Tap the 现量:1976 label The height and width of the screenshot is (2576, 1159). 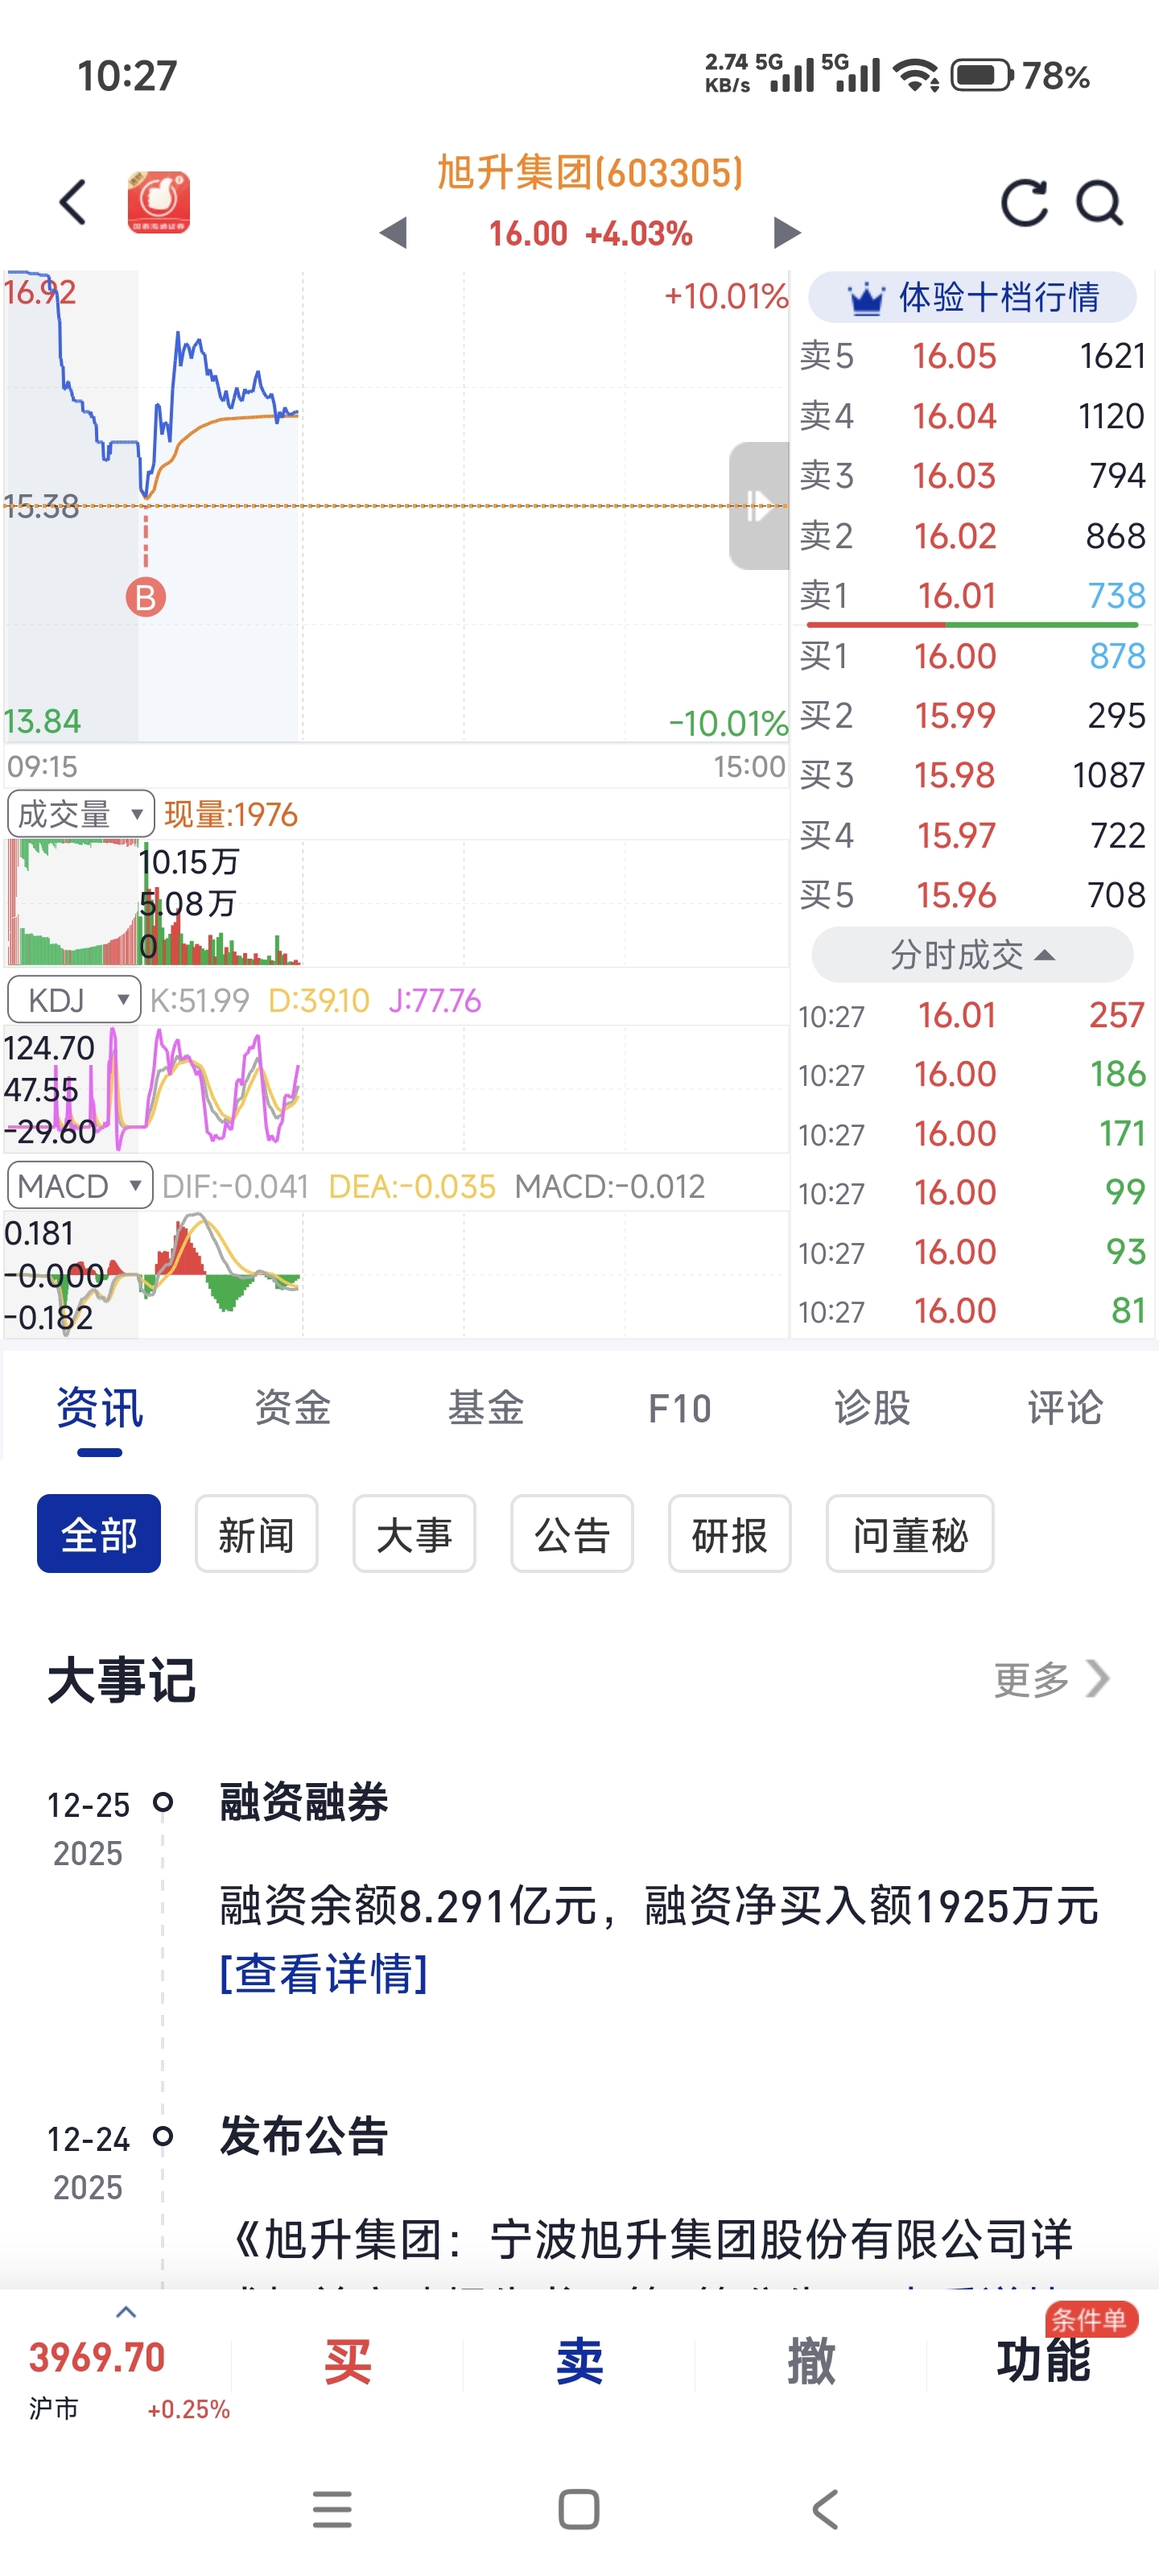click(x=231, y=815)
